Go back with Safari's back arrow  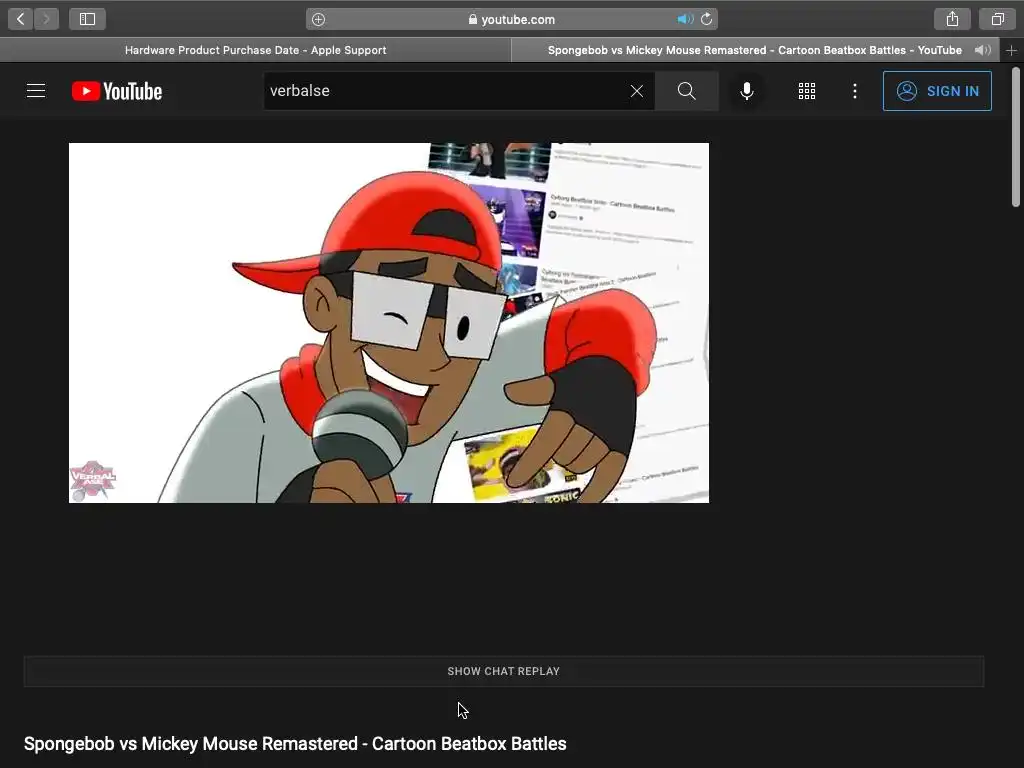tap(21, 19)
